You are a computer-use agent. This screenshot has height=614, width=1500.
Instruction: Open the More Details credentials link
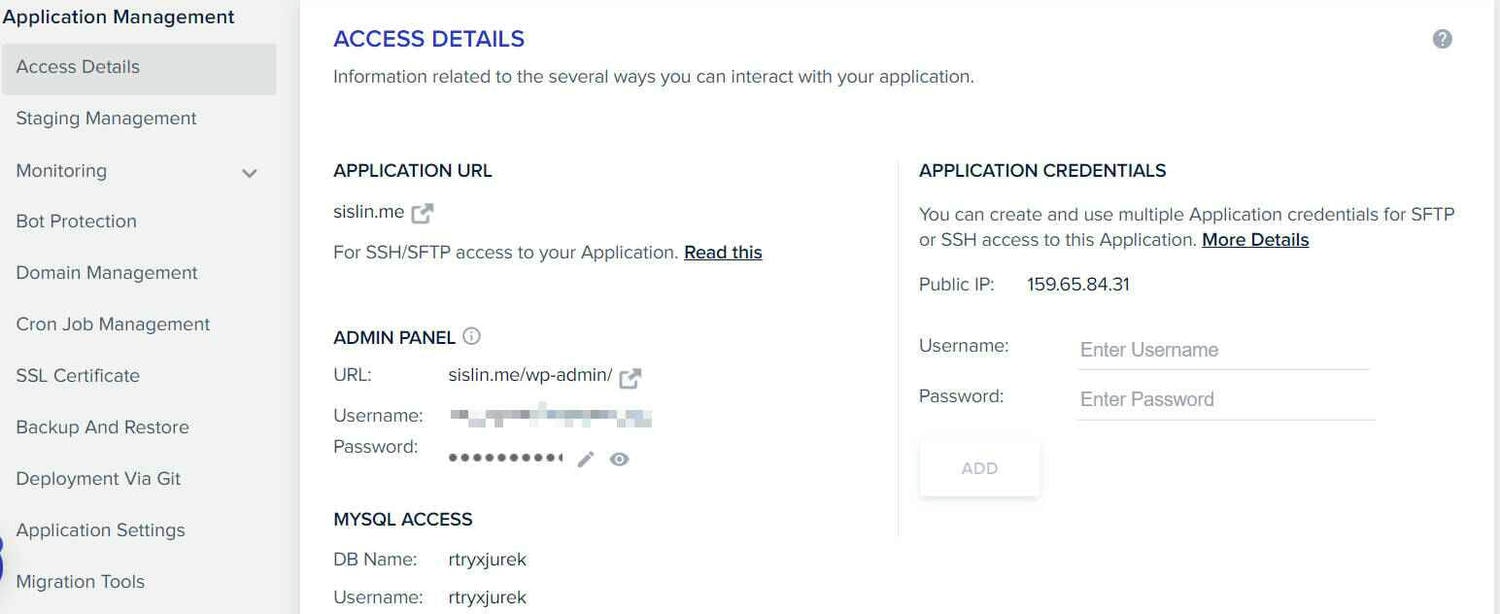(1255, 240)
